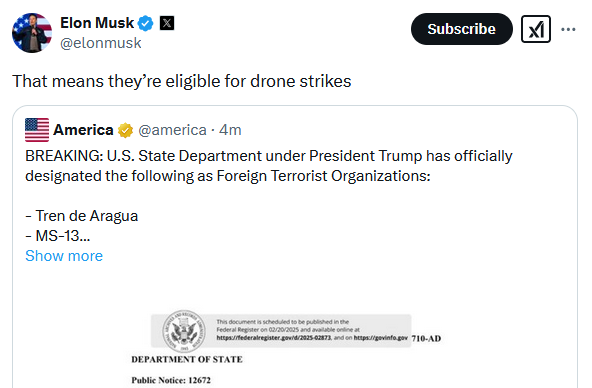Open the Elon Musk display name
This screenshot has height=388, width=592.
[97, 23]
